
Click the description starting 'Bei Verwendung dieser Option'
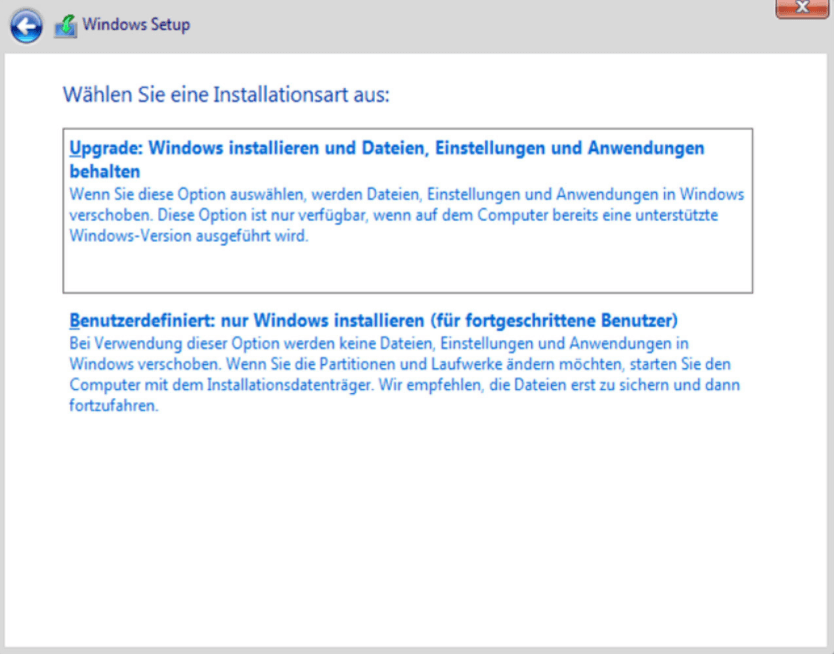point(404,374)
